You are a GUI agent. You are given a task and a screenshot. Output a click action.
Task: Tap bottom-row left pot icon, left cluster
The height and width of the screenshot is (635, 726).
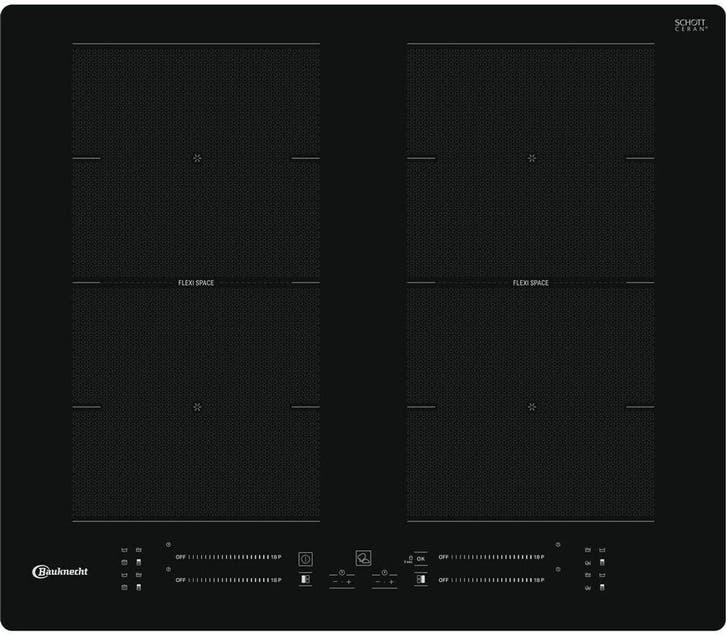[124, 587]
